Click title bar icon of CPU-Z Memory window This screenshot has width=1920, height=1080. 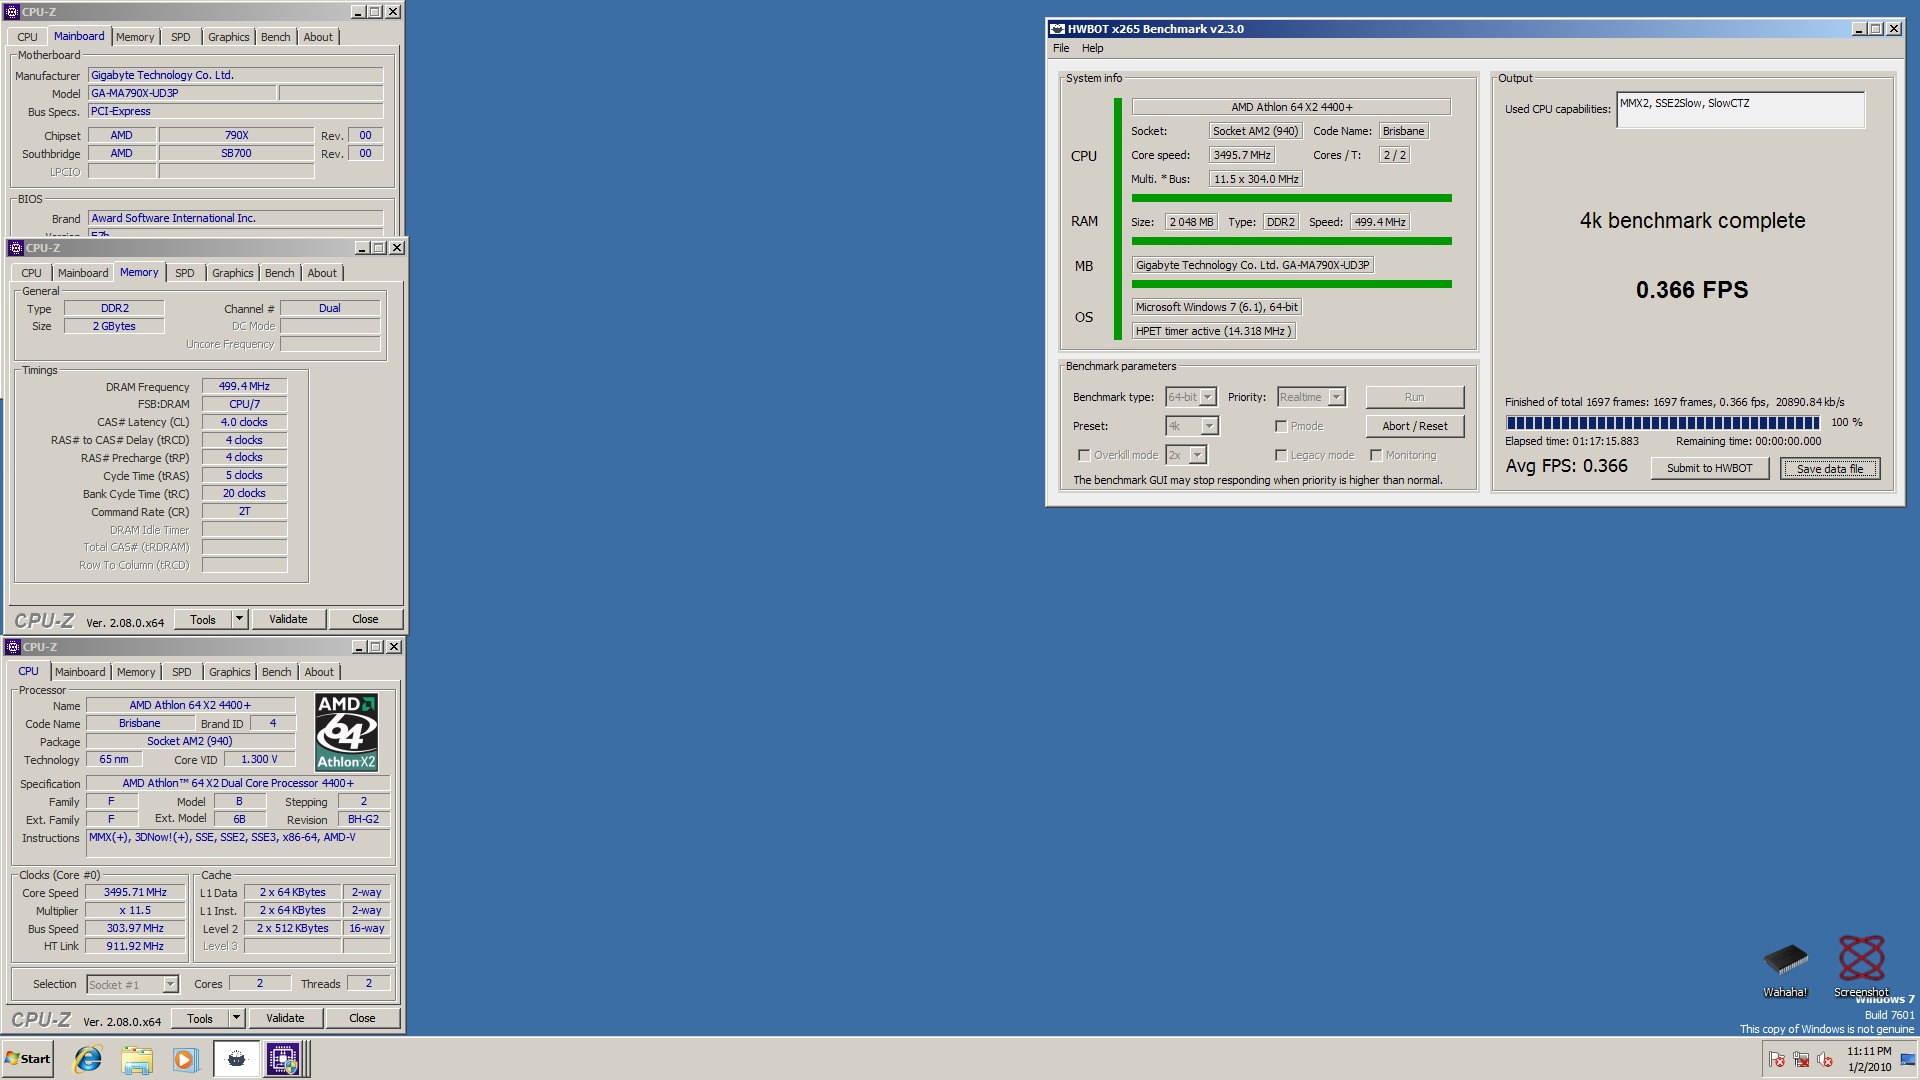click(x=16, y=248)
